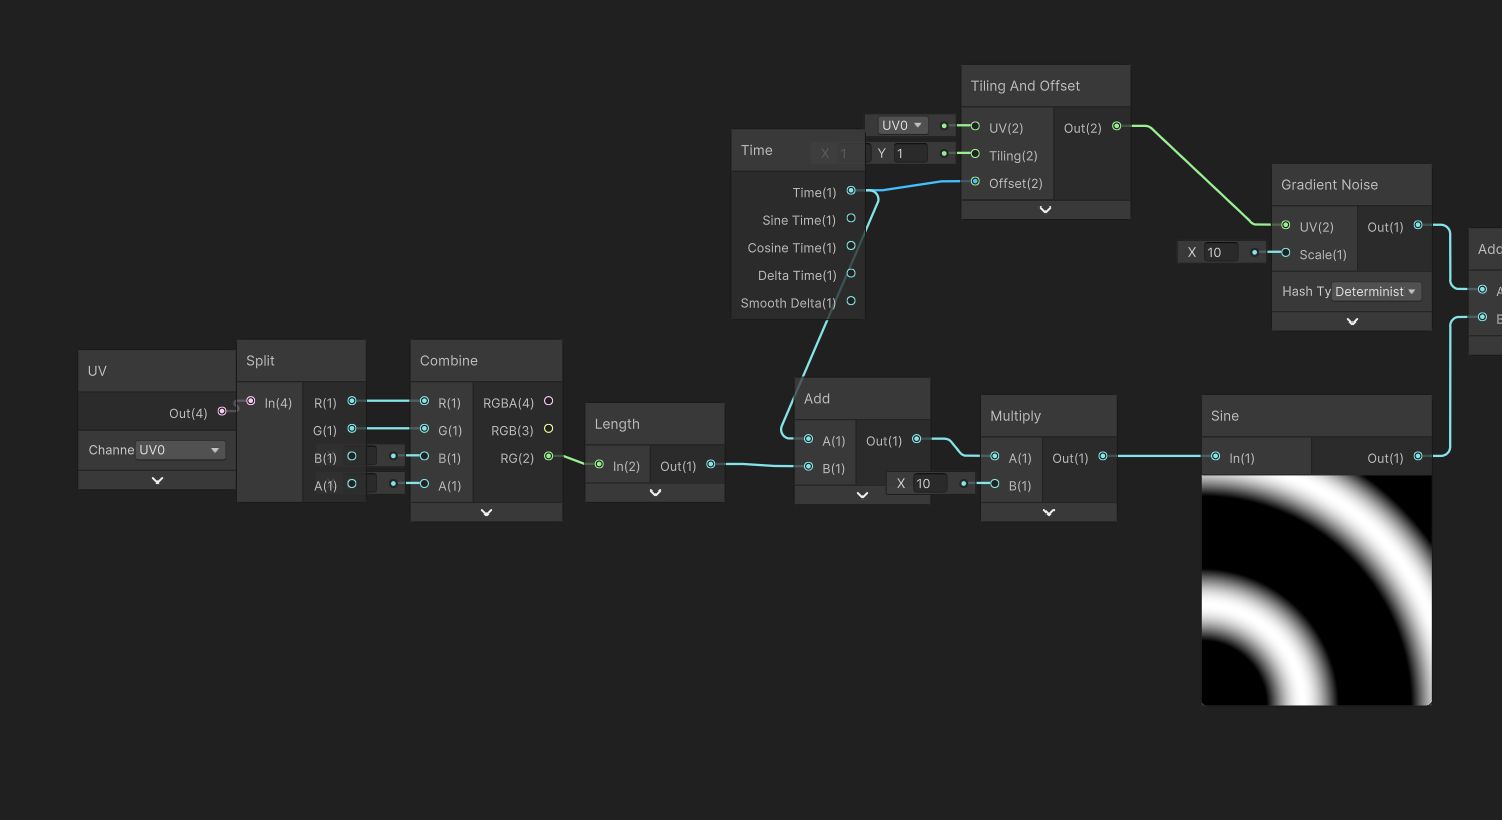Open the Tiling And Offset UV0 dropdown
The height and width of the screenshot is (820, 1502).
903,126
